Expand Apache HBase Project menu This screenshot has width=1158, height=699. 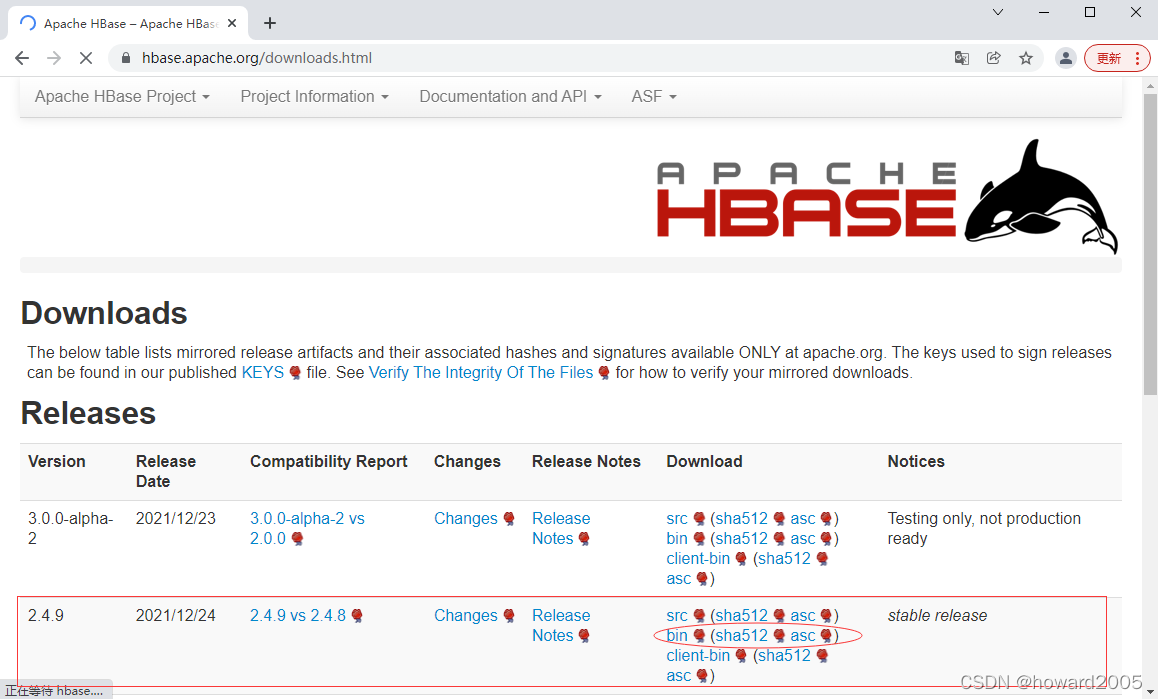point(123,97)
